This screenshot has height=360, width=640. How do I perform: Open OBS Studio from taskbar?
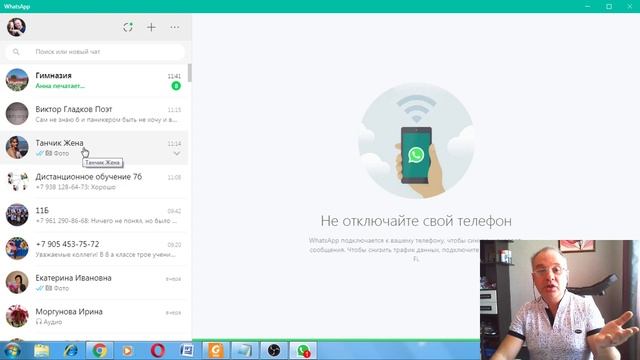[274, 351]
